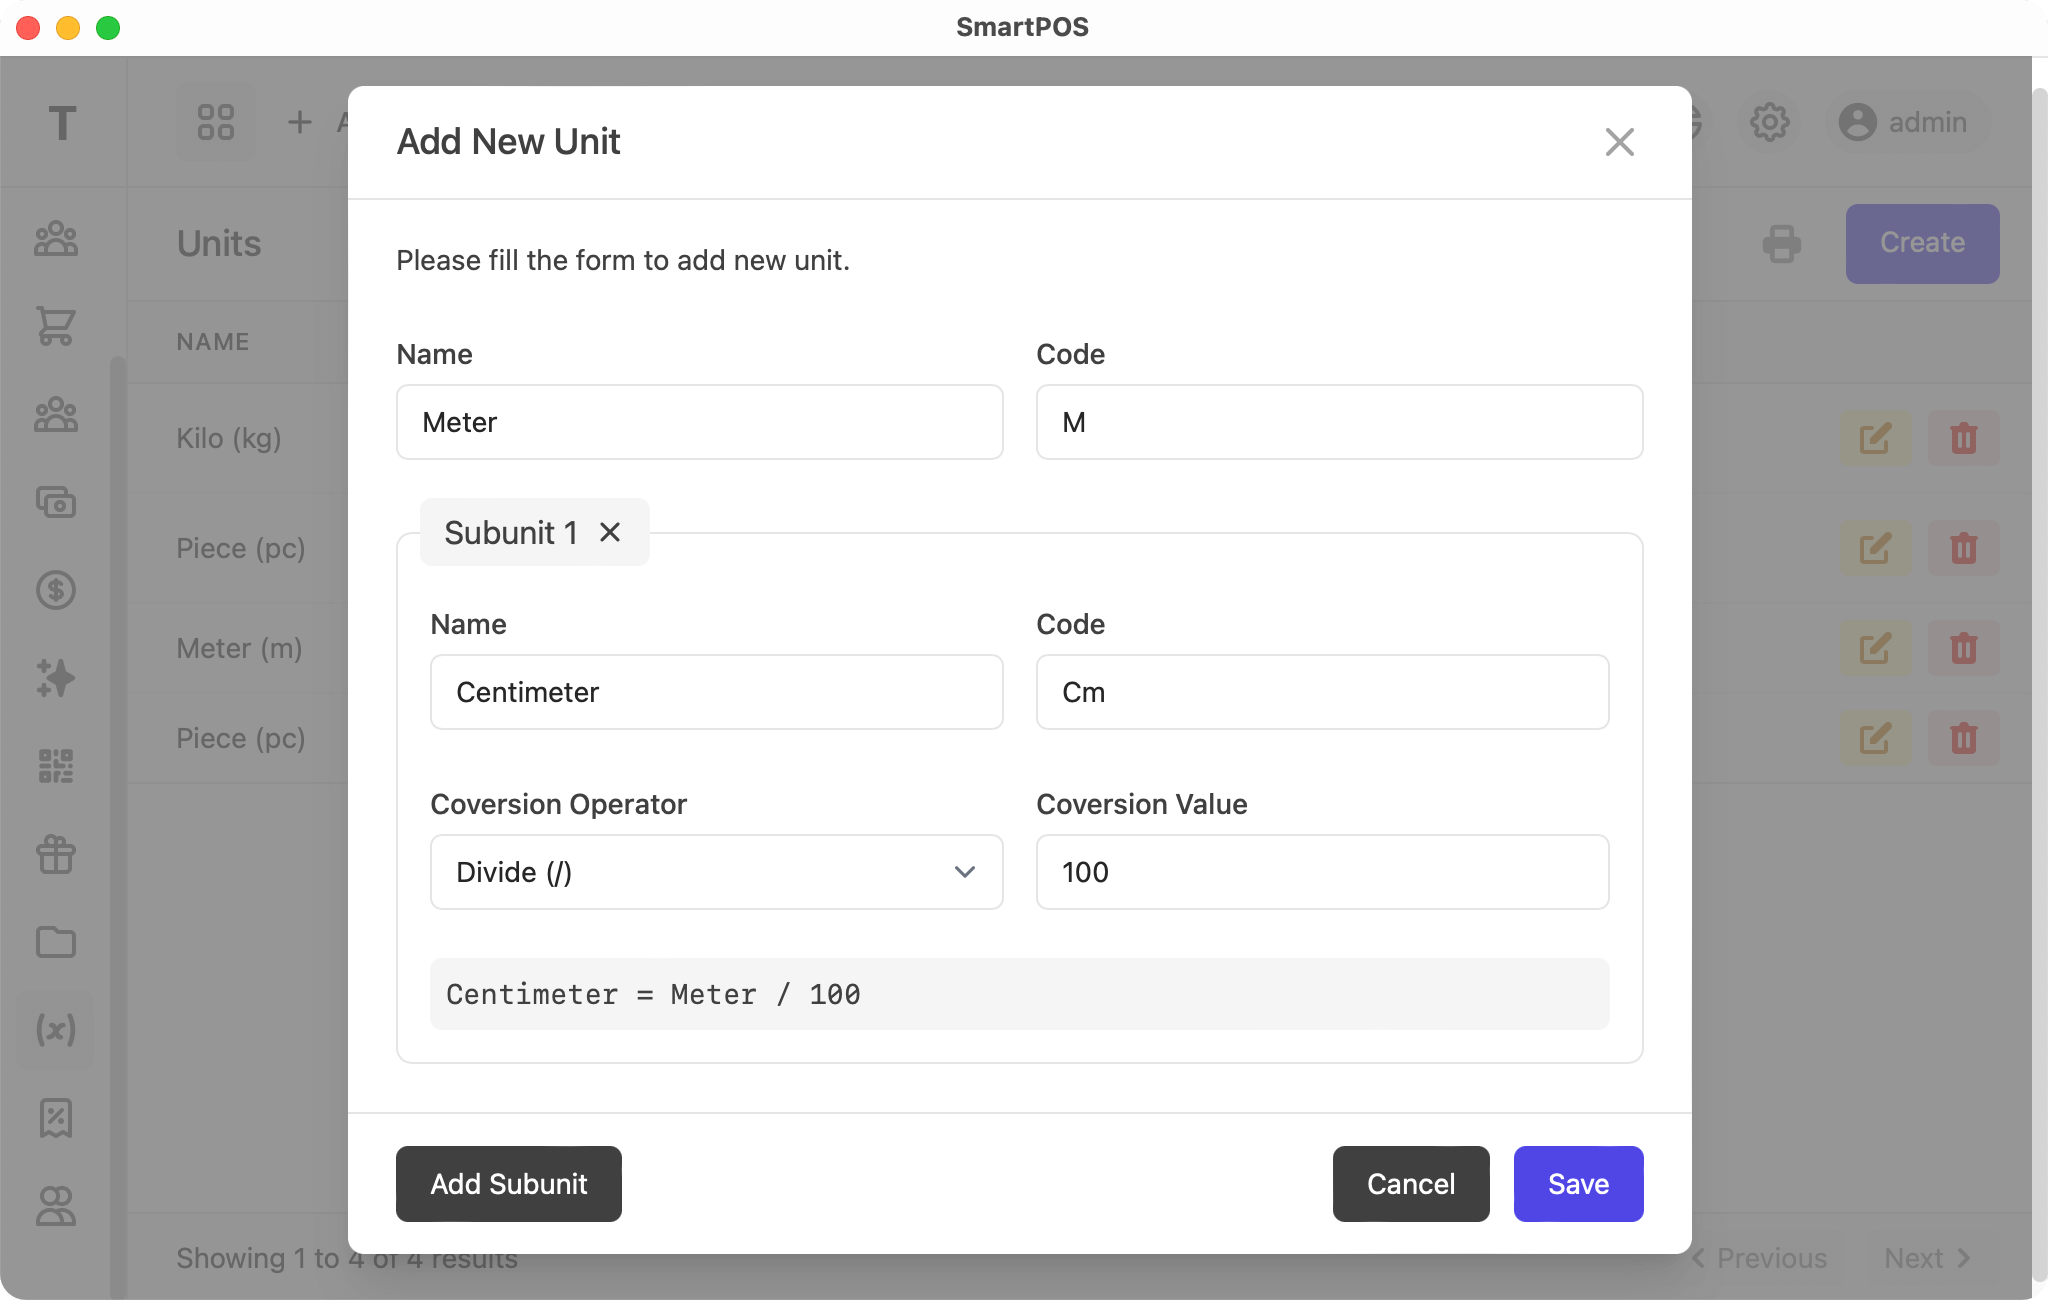Open the QR code sidebar icon
2048x1300 pixels.
pyautogui.click(x=56, y=766)
